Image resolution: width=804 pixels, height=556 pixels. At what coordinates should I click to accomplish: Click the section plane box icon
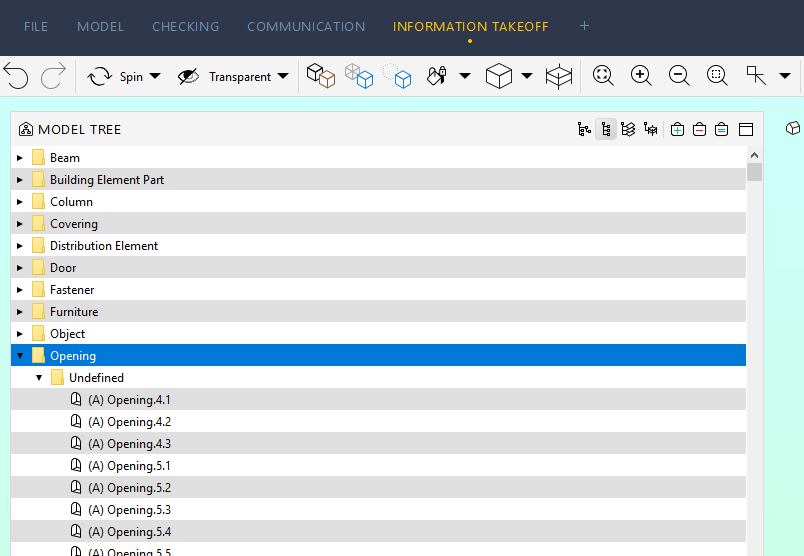(558, 76)
